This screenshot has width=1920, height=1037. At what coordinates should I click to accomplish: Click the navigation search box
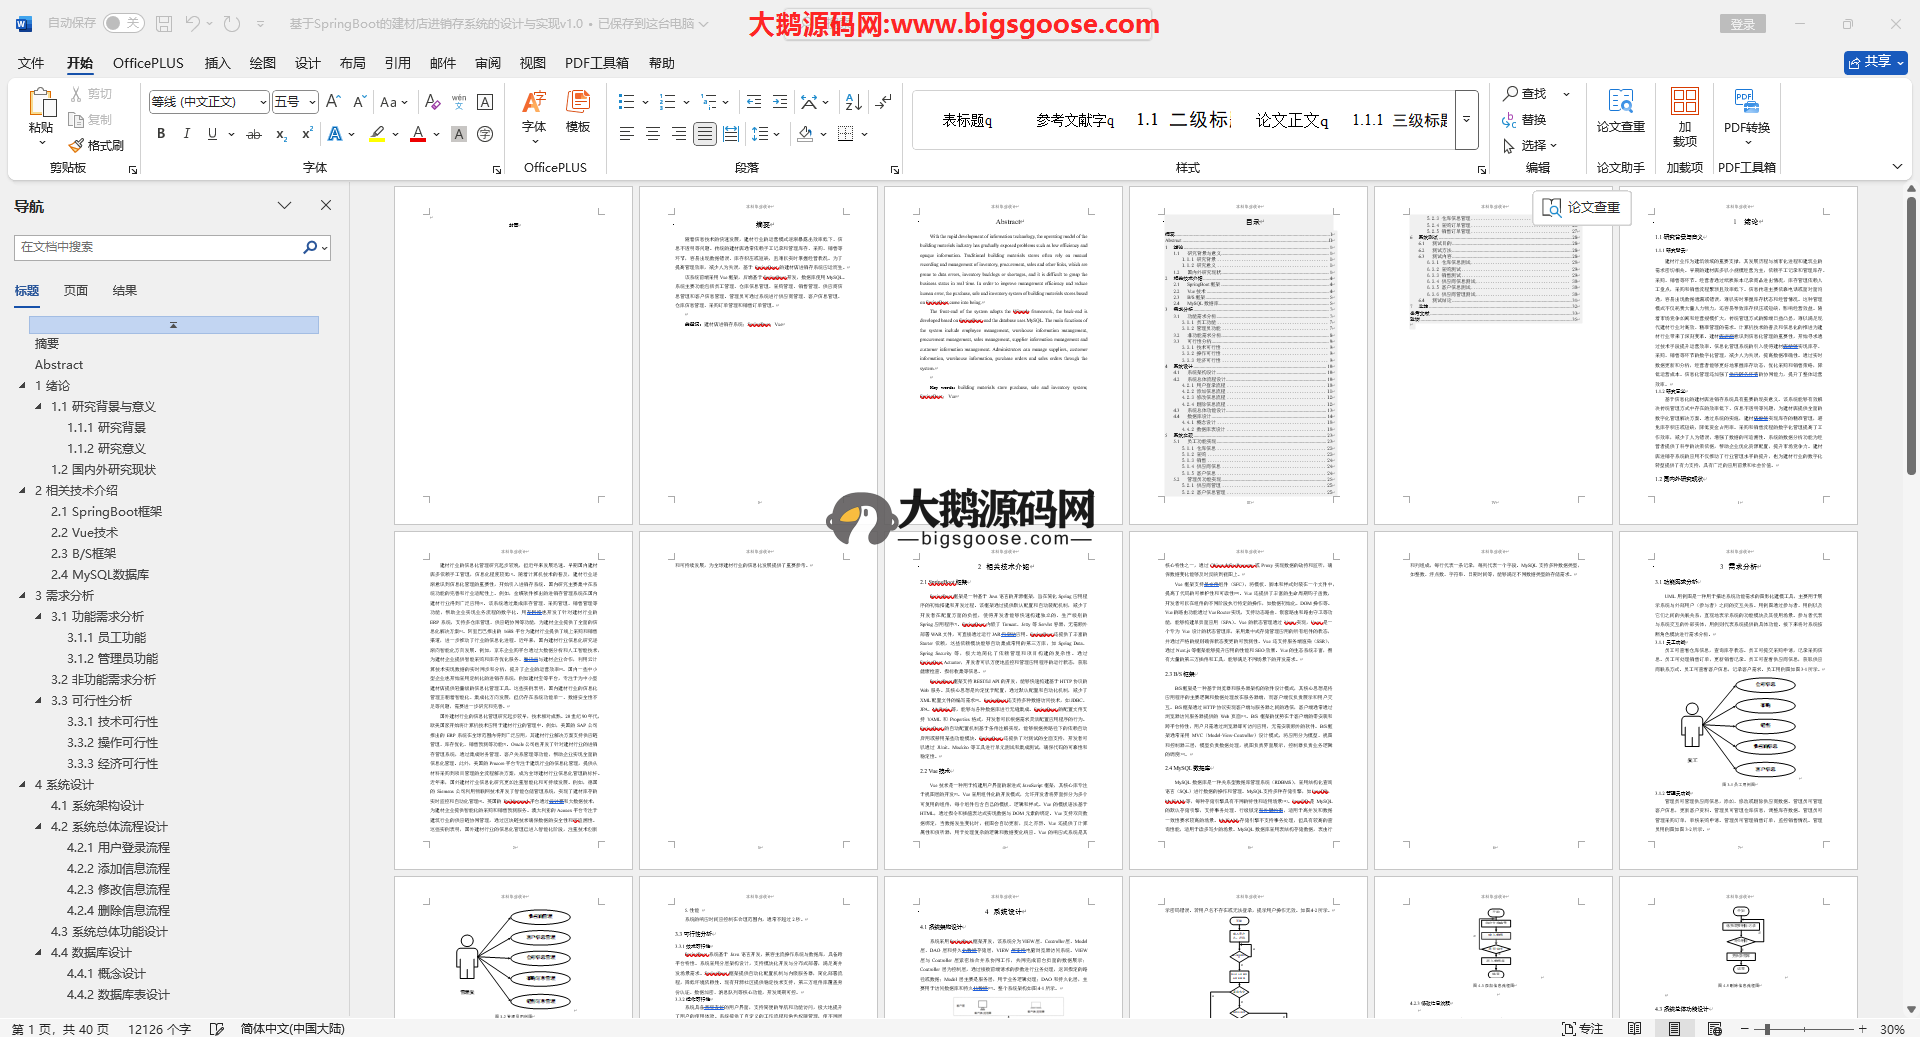coord(160,247)
